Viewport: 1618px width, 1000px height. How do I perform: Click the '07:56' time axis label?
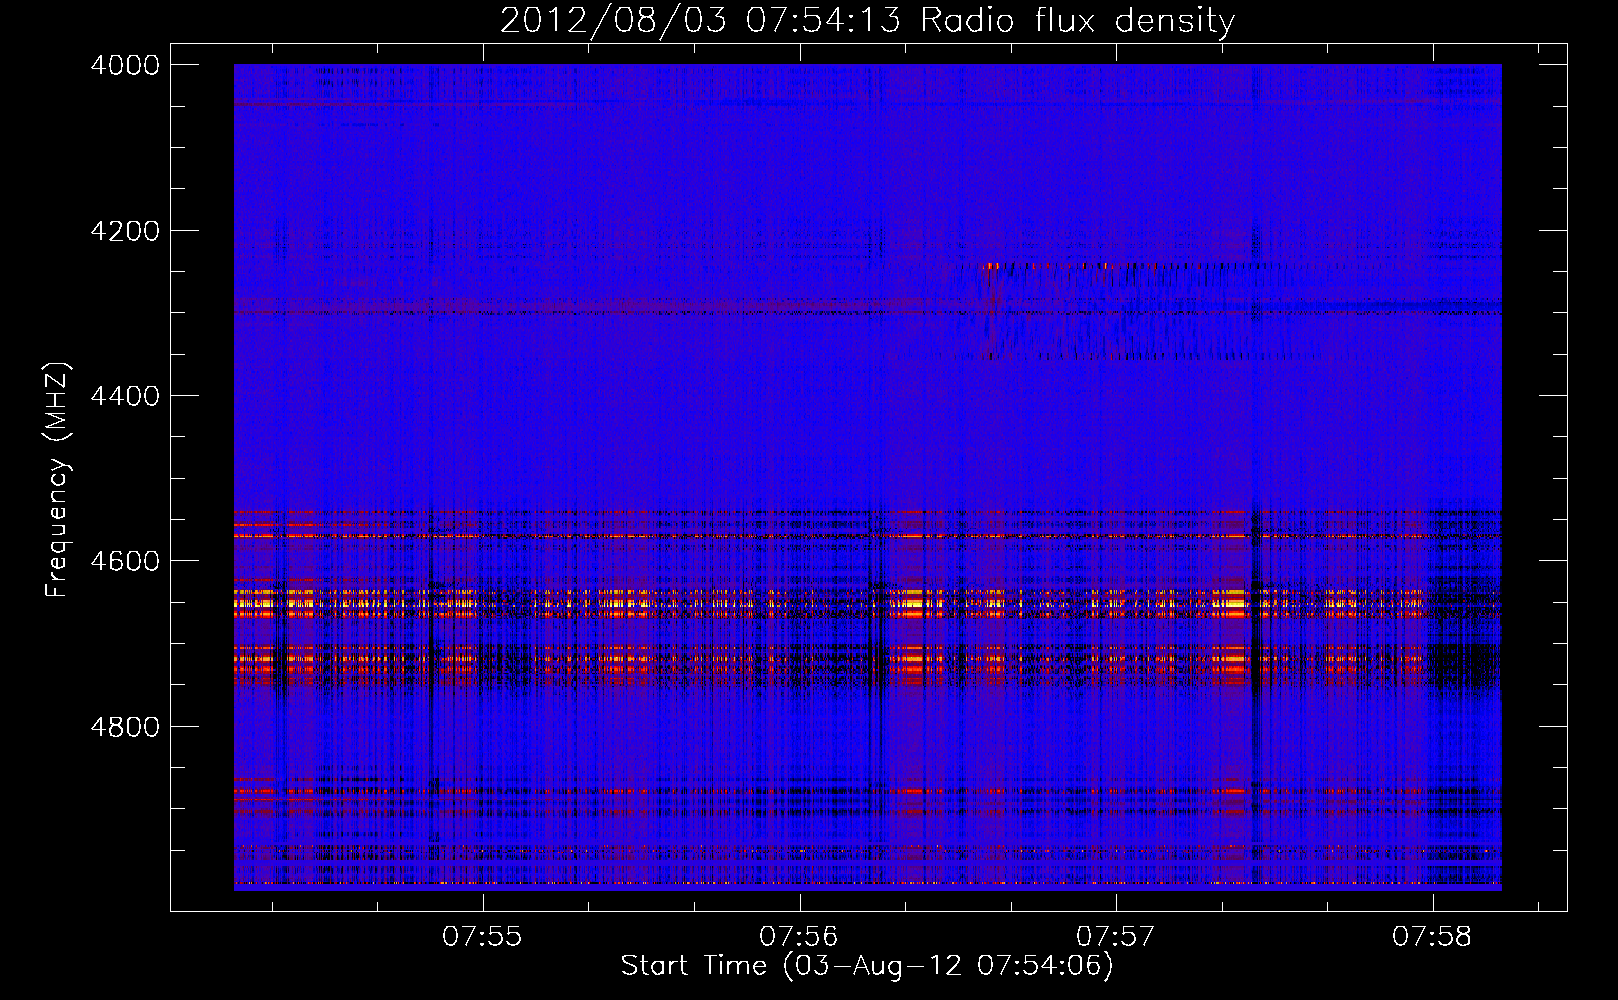click(x=799, y=937)
